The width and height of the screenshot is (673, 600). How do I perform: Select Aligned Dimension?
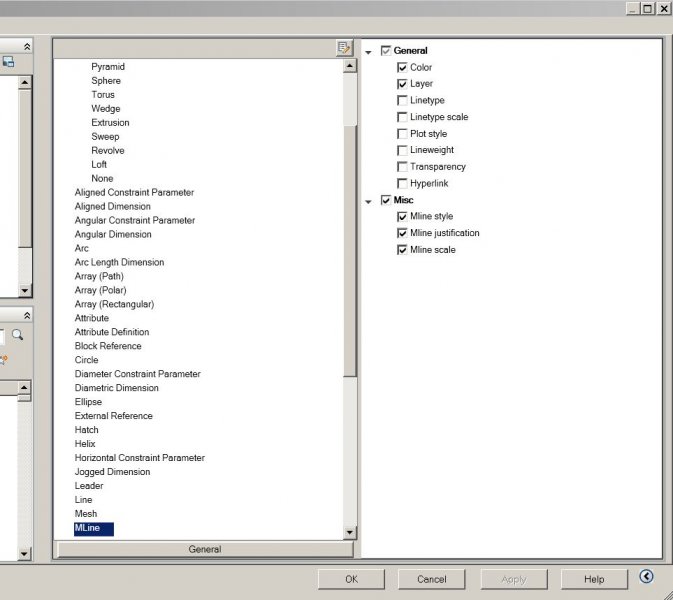click(x=112, y=206)
